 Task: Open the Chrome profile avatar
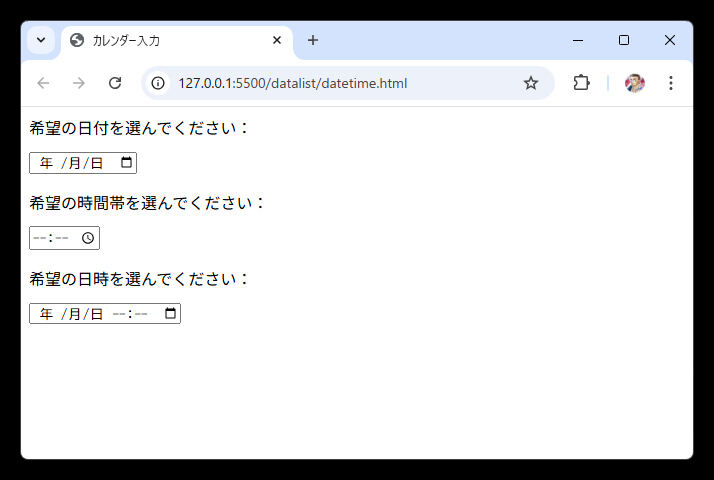(x=635, y=83)
